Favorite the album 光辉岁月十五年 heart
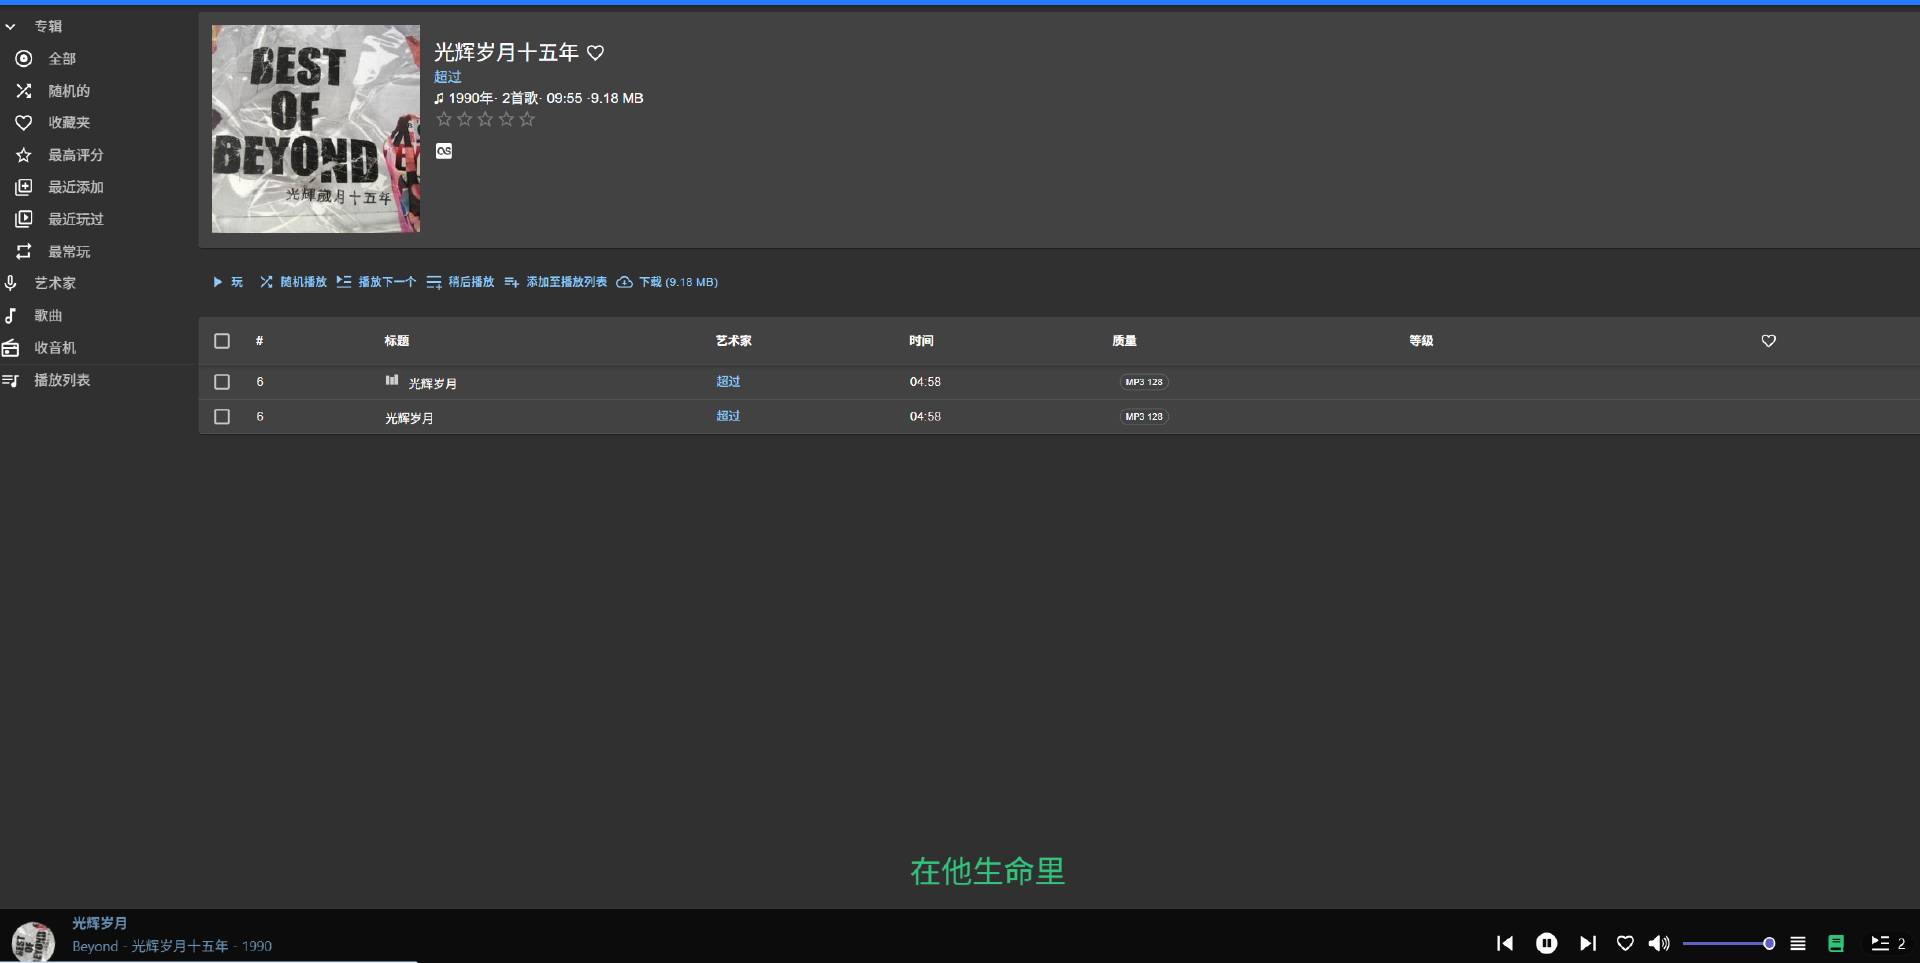The image size is (1920, 963). point(595,52)
